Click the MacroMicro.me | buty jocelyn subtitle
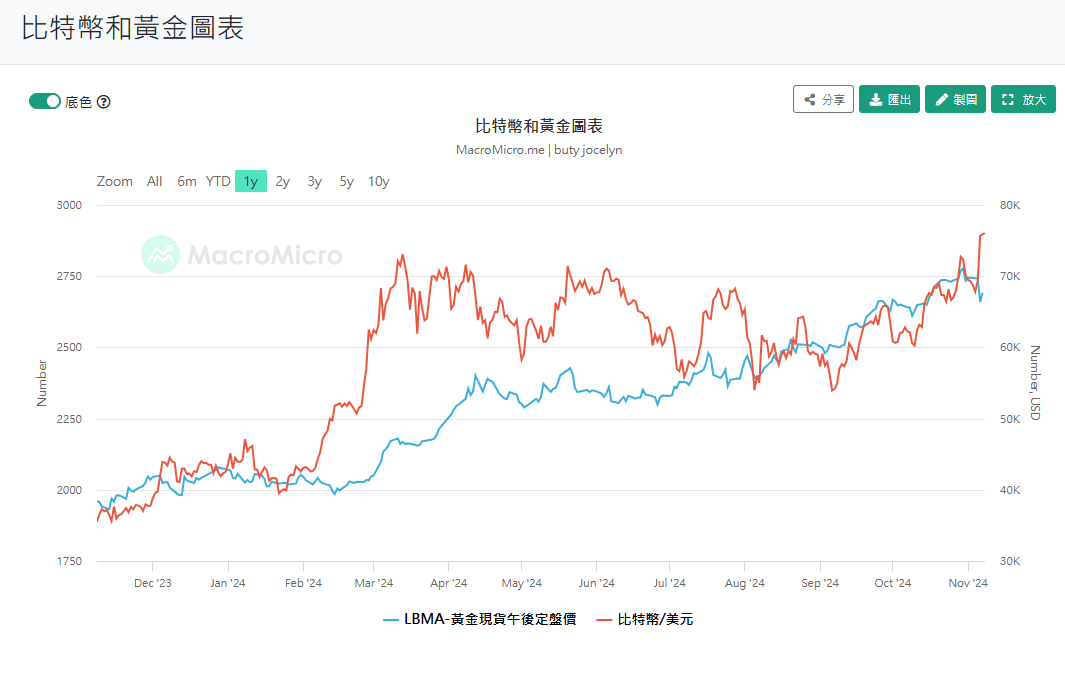 click(x=539, y=150)
